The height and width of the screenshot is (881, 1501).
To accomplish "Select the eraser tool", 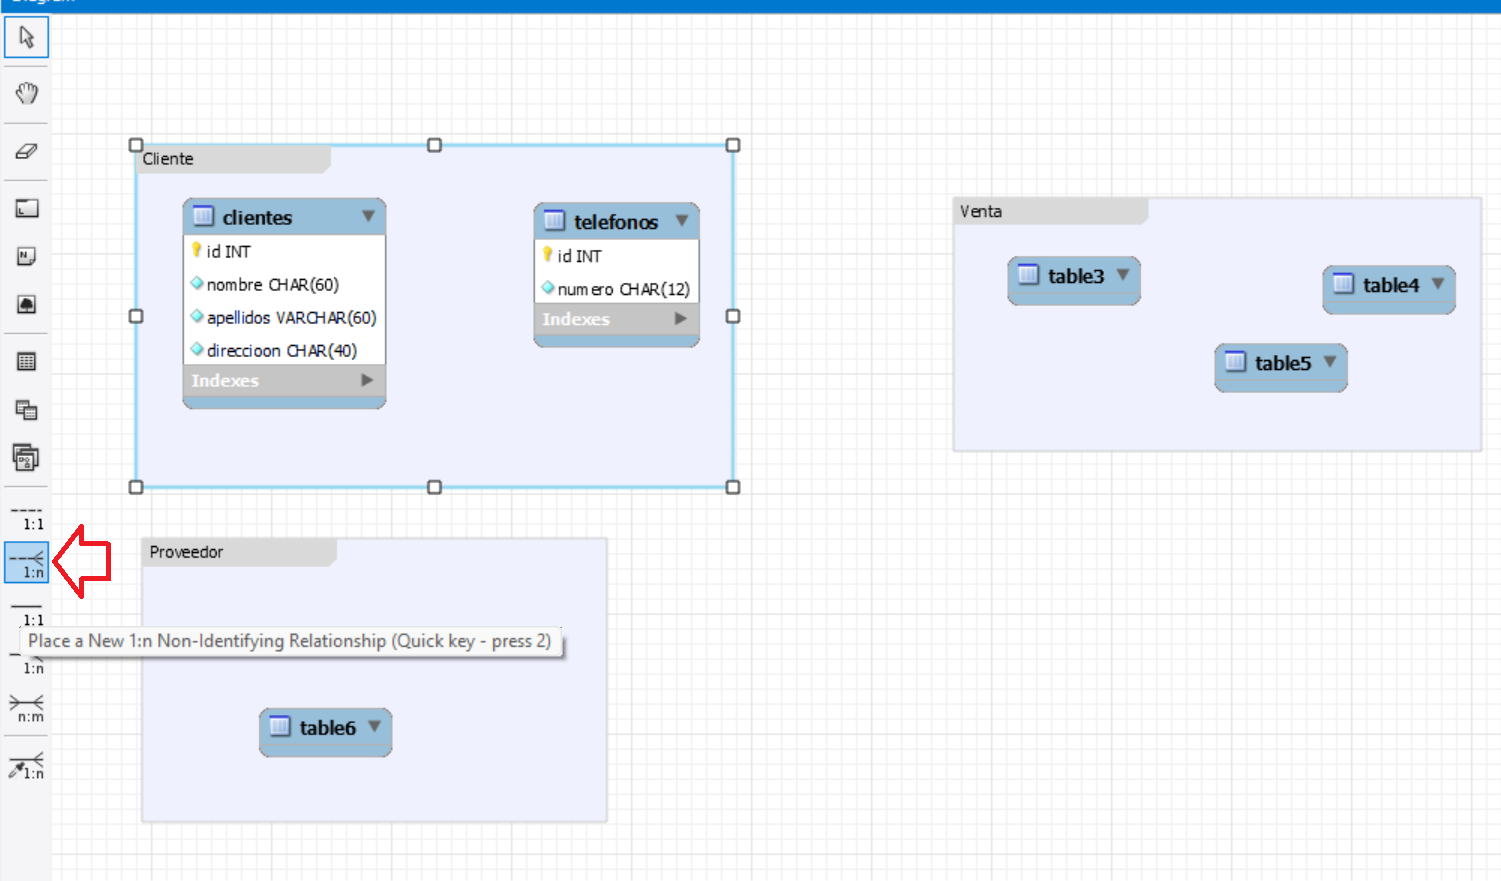I will pyautogui.click(x=26, y=151).
